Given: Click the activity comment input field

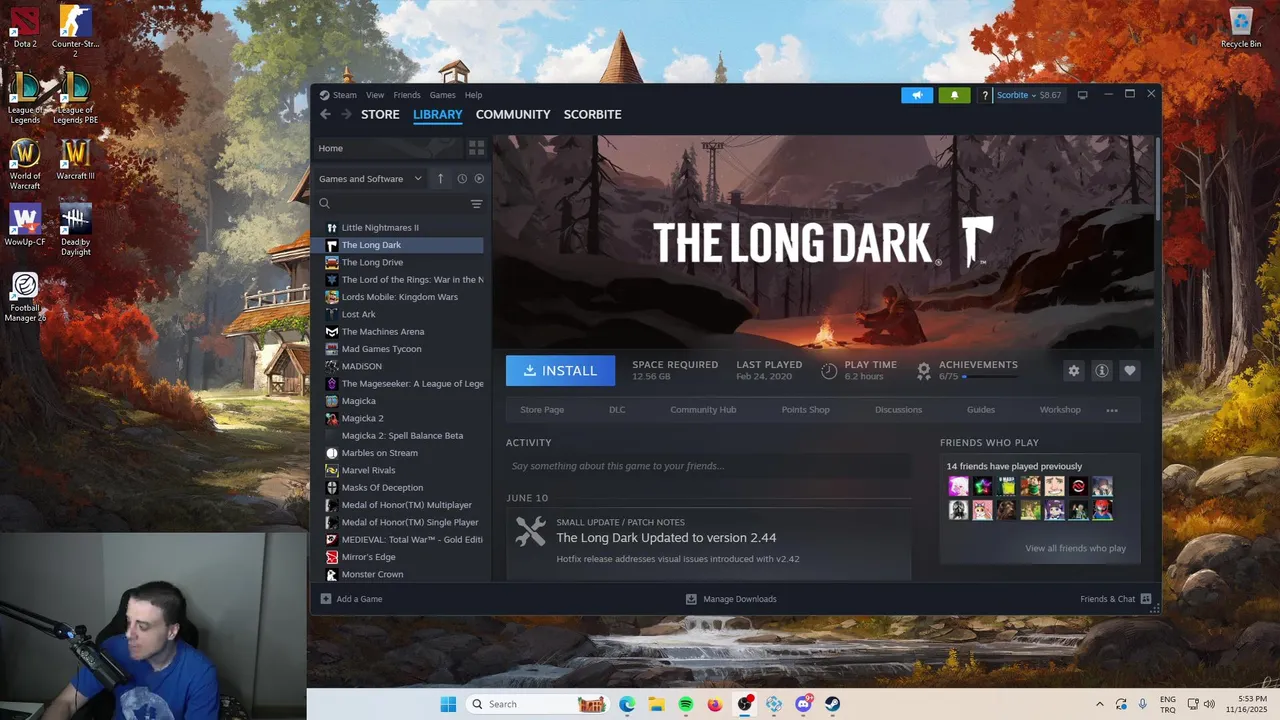Looking at the screenshot, I should [708, 466].
